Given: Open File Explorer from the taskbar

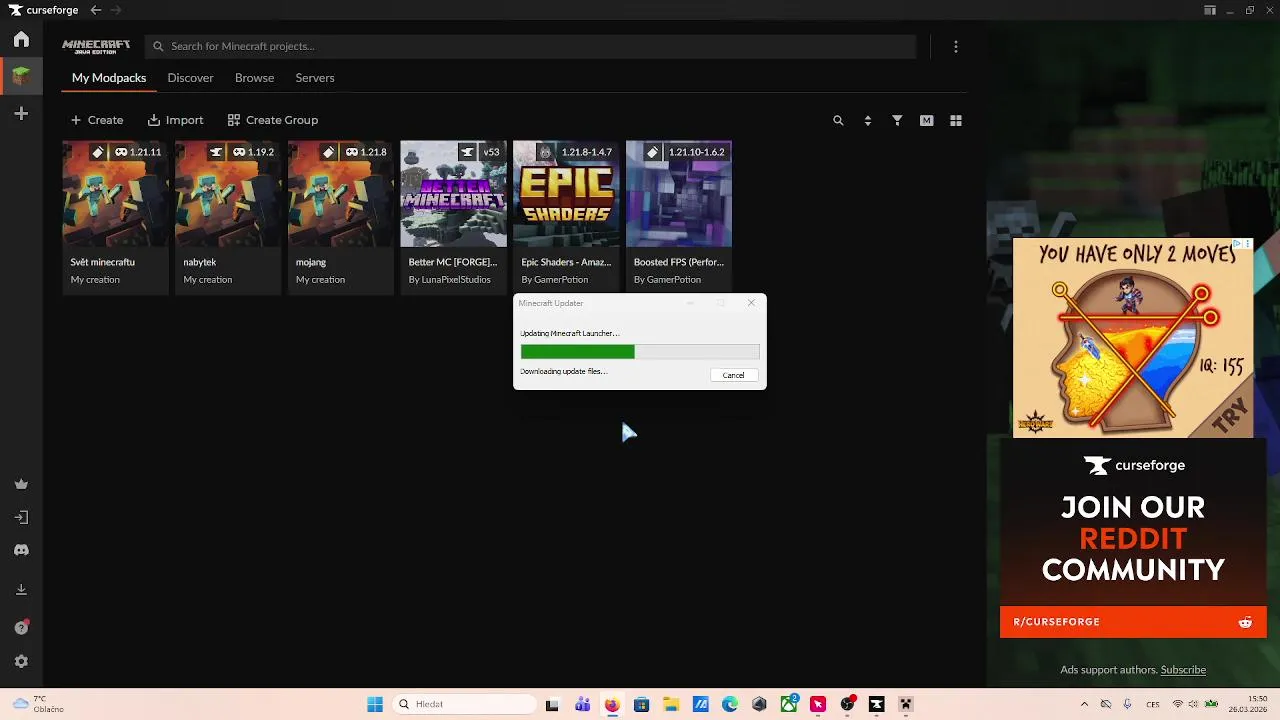Looking at the screenshot, I should pyautogui.click(x=671, y=704).
